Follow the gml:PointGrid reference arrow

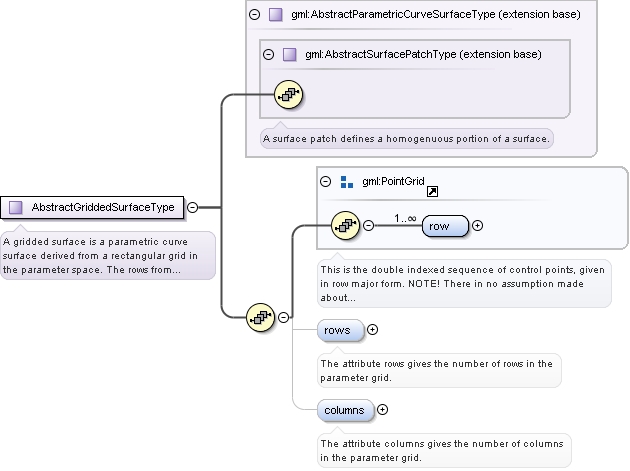coord(432,192)
